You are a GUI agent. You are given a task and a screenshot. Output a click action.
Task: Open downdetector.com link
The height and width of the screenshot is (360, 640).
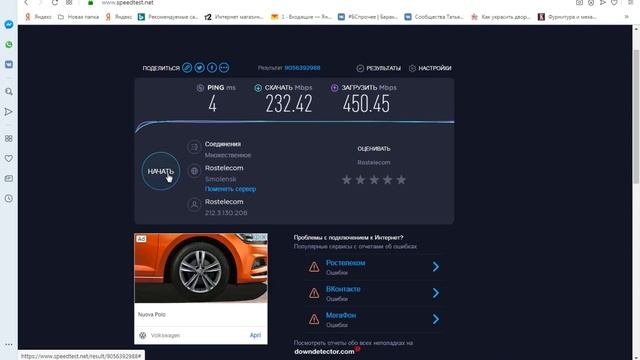(324, 351)
